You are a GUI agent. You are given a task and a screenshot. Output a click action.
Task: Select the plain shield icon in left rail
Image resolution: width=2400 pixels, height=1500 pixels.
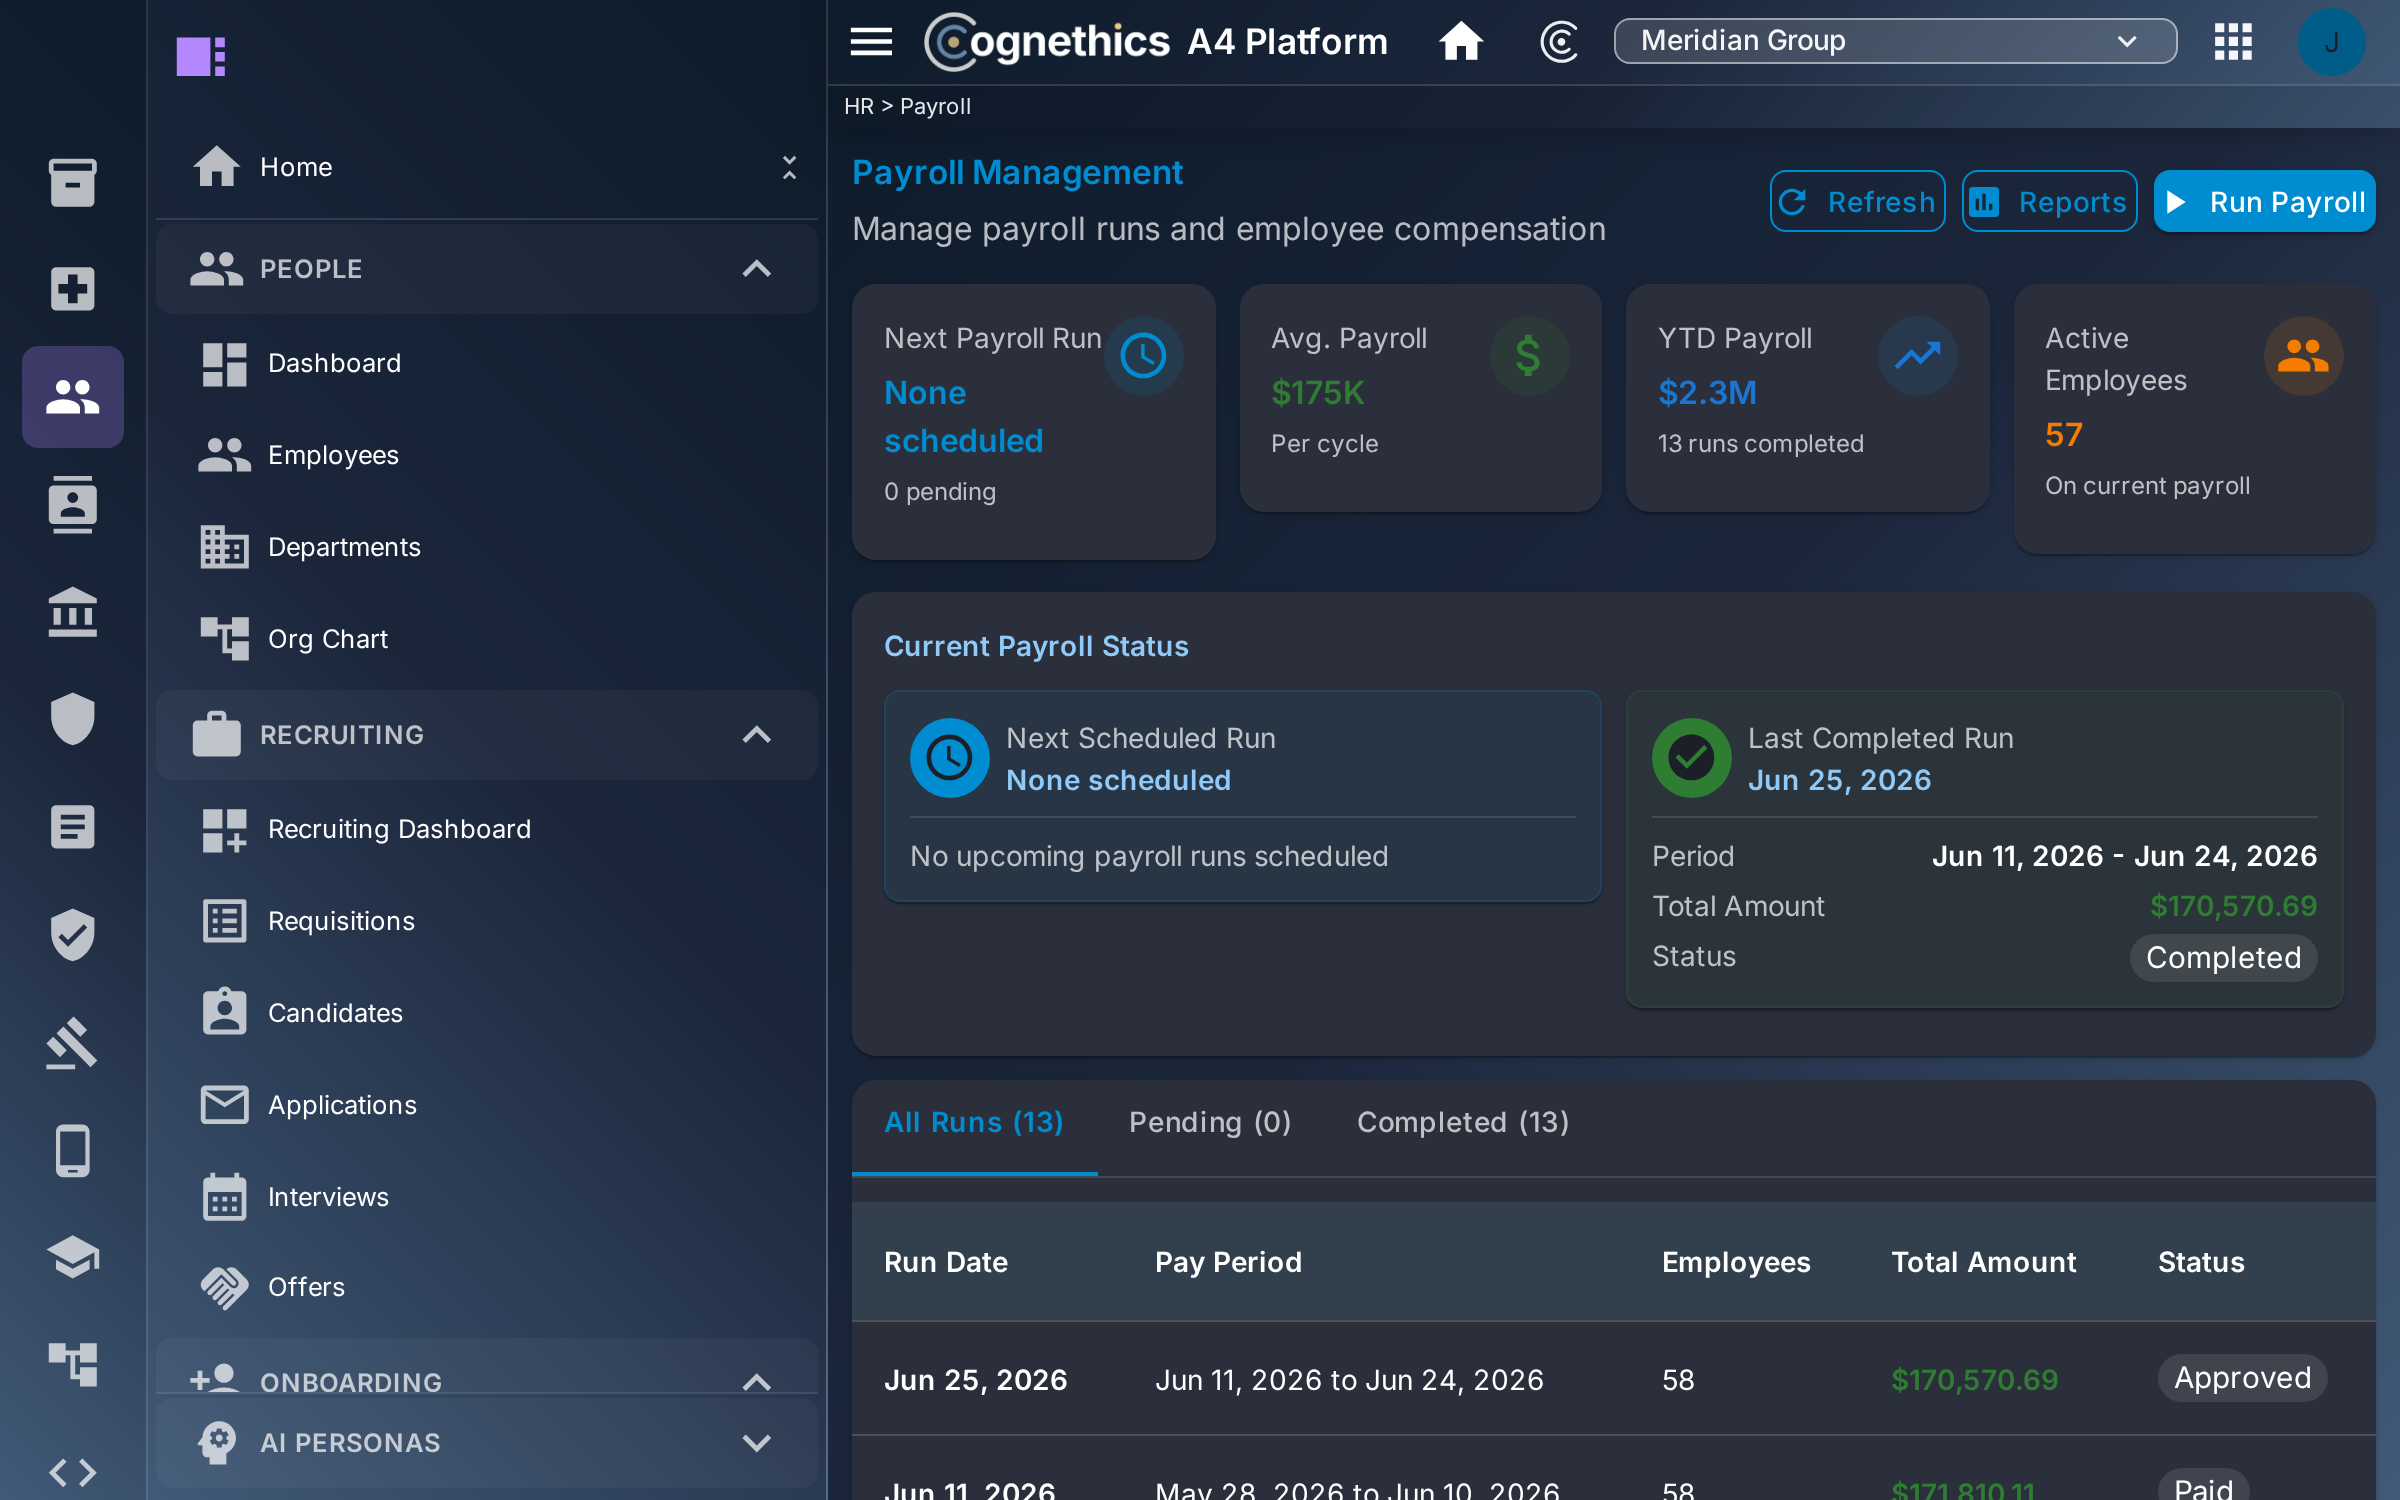[72, 719]
